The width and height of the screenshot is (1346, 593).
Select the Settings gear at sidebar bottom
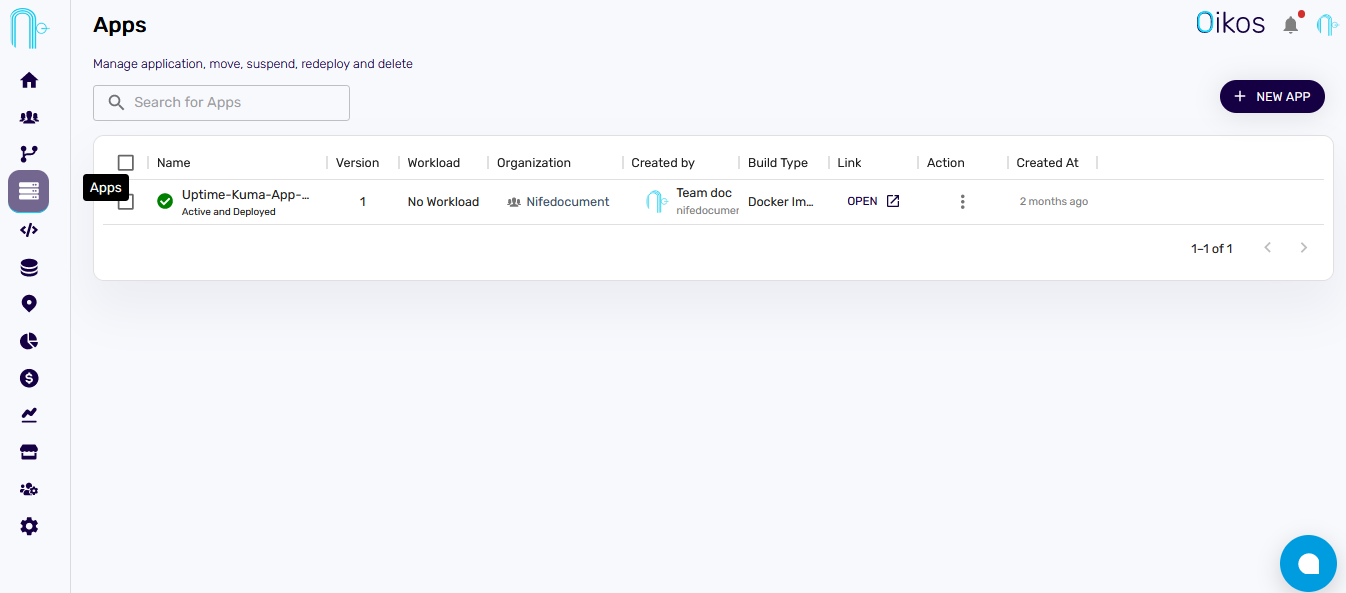[x=28, y=525]
